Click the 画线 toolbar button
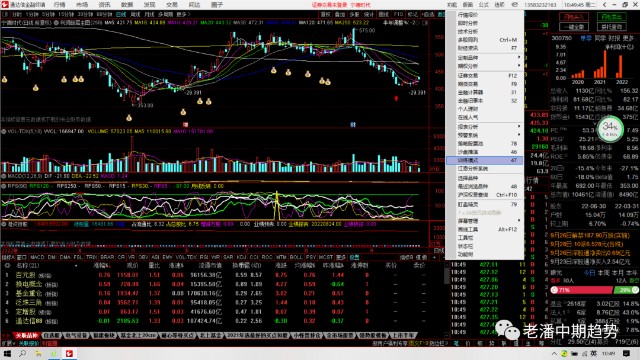 click(x=384, y=14)
